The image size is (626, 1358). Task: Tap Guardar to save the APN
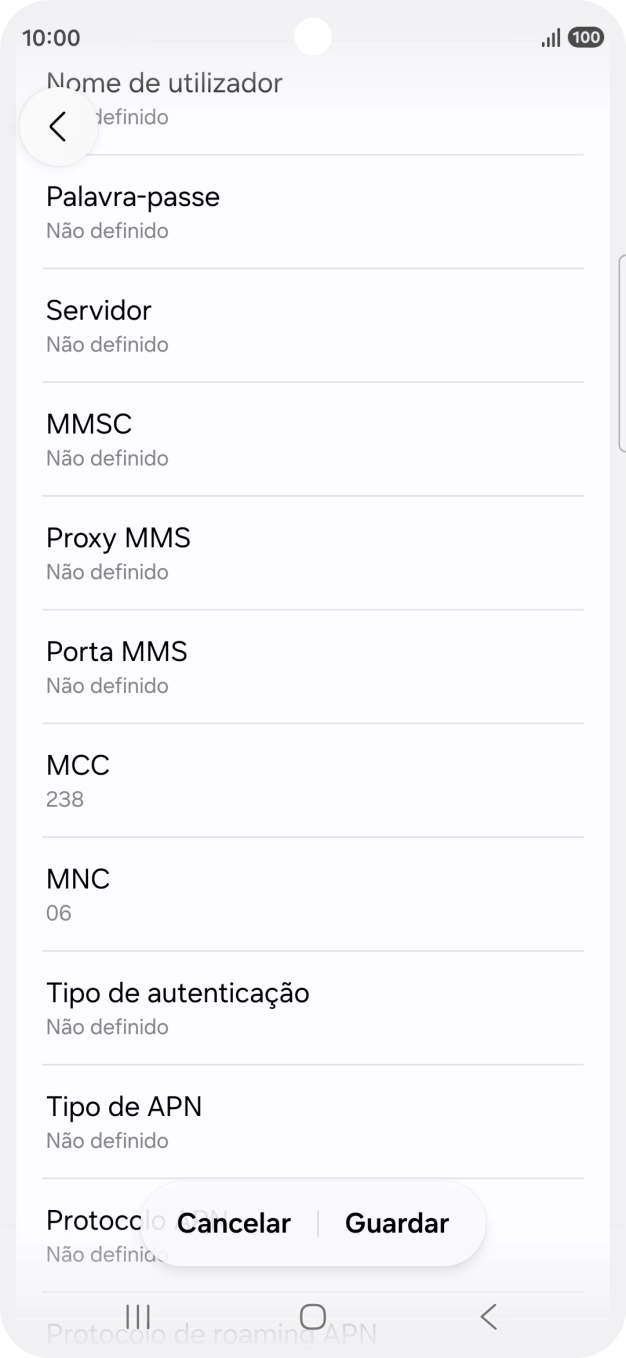tap(396, 1223)
